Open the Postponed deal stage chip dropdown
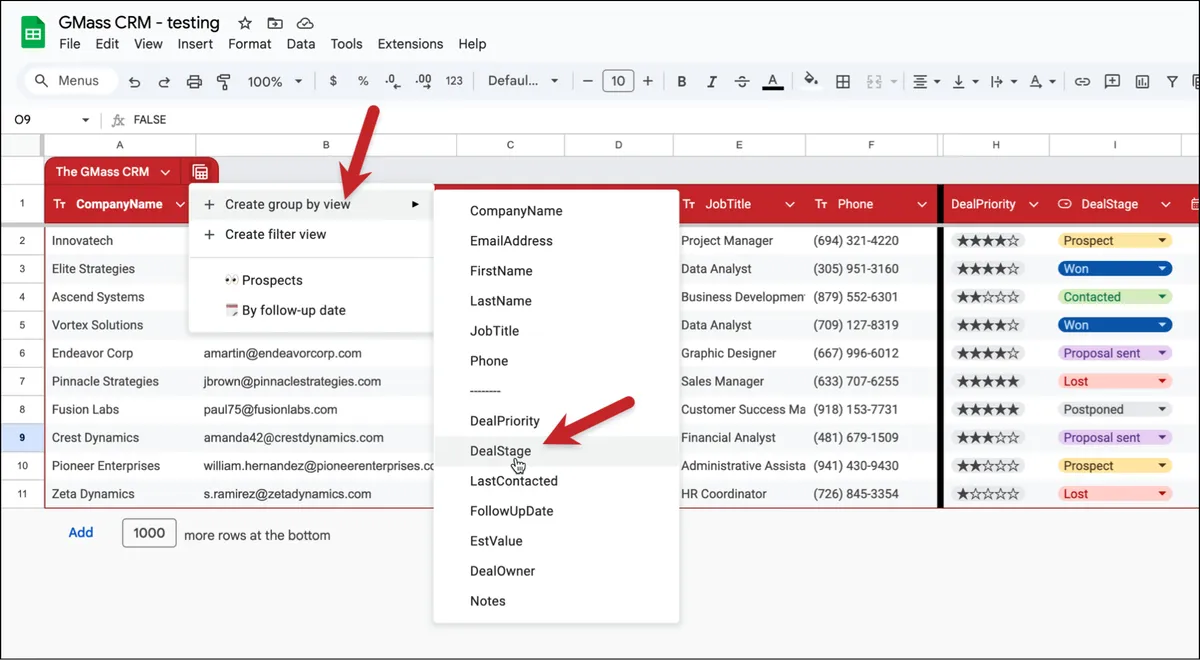Viewport: 1200px width, 660px height. 1162,409
